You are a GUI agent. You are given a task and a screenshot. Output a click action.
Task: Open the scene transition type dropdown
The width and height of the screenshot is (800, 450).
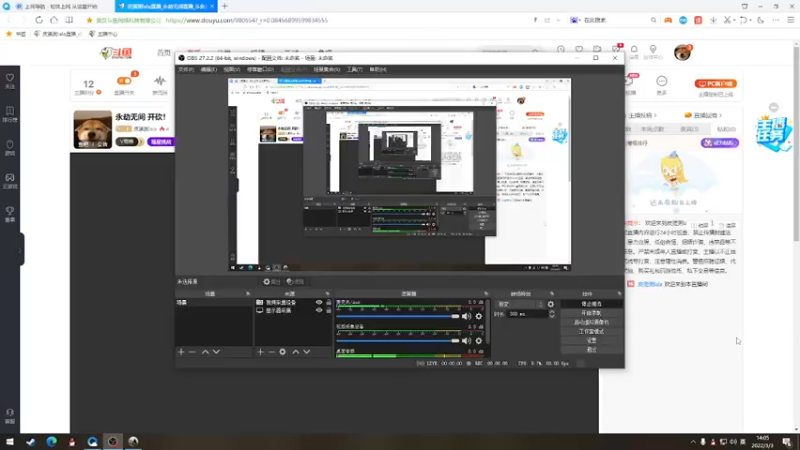coord(520,304)
